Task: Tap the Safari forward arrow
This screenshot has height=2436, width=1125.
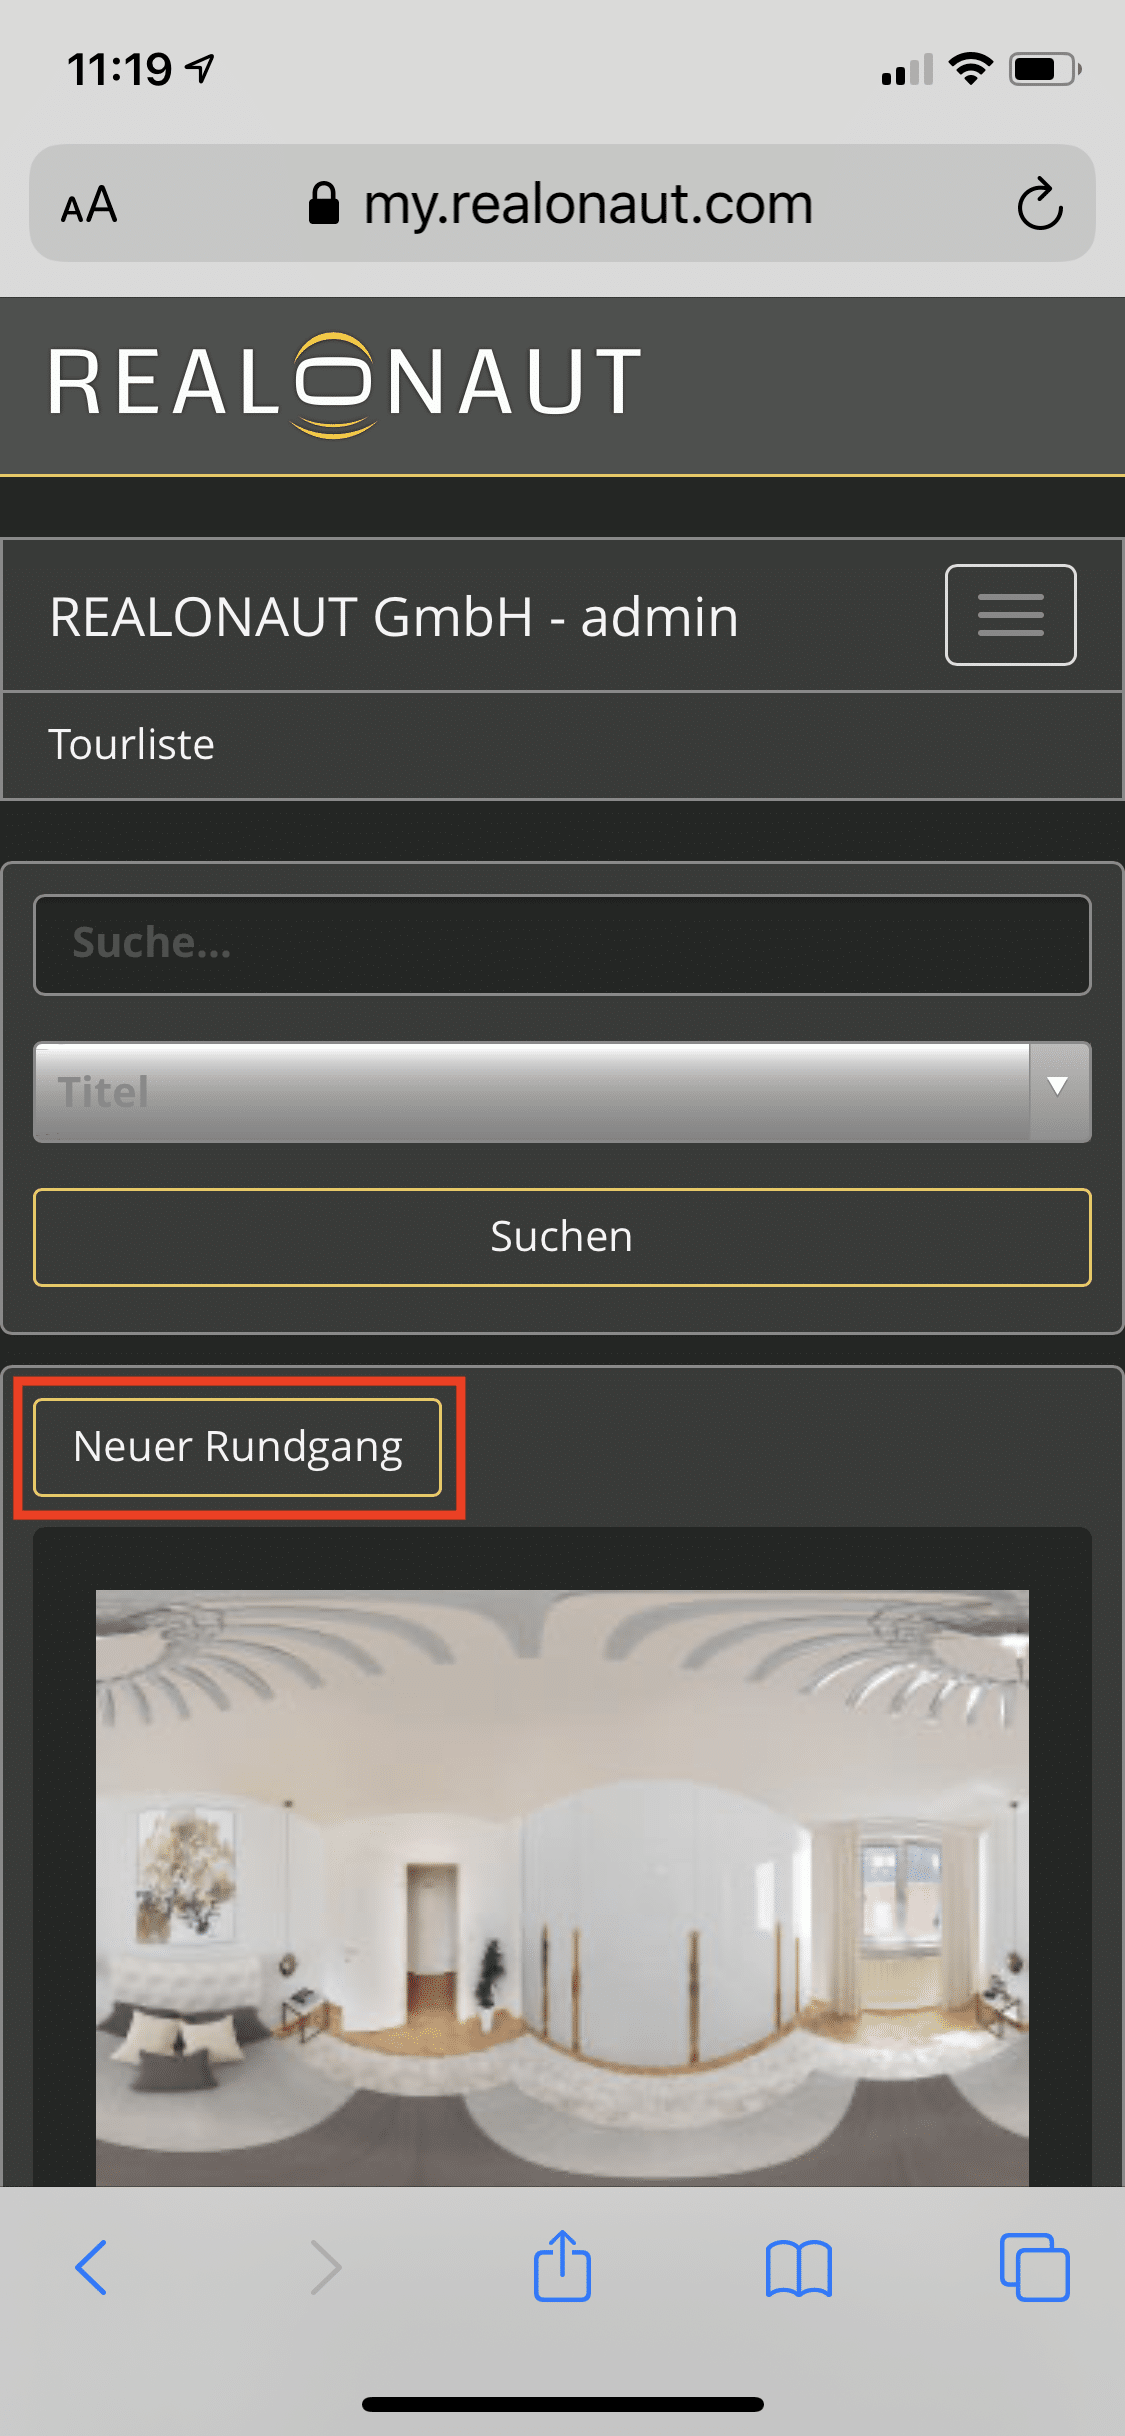Action: [x=326, y=2267]
